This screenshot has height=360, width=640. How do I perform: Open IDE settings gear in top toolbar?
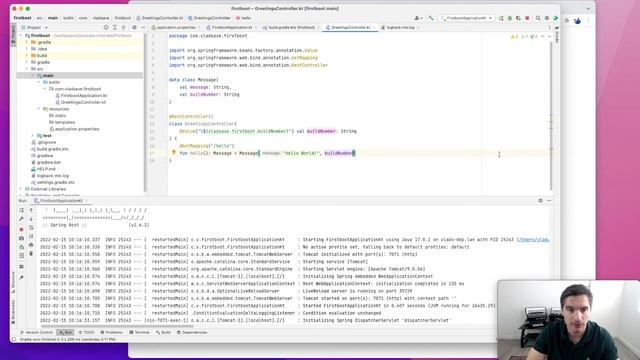(x=547, y=18)
